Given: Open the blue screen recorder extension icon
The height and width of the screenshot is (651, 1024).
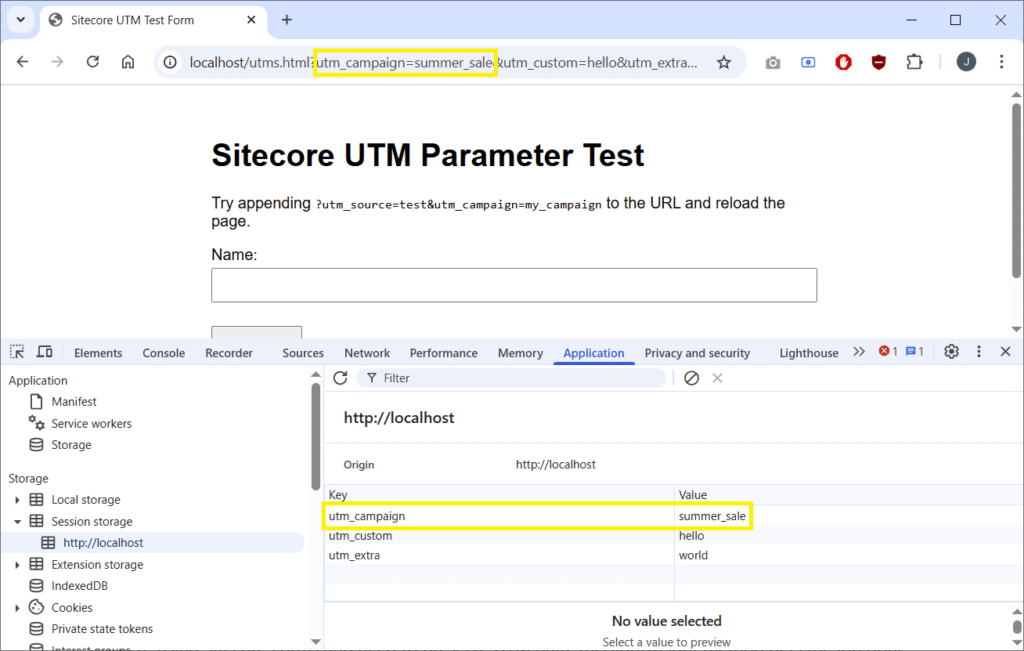Looking at the screenshot, I should point(808,63).
